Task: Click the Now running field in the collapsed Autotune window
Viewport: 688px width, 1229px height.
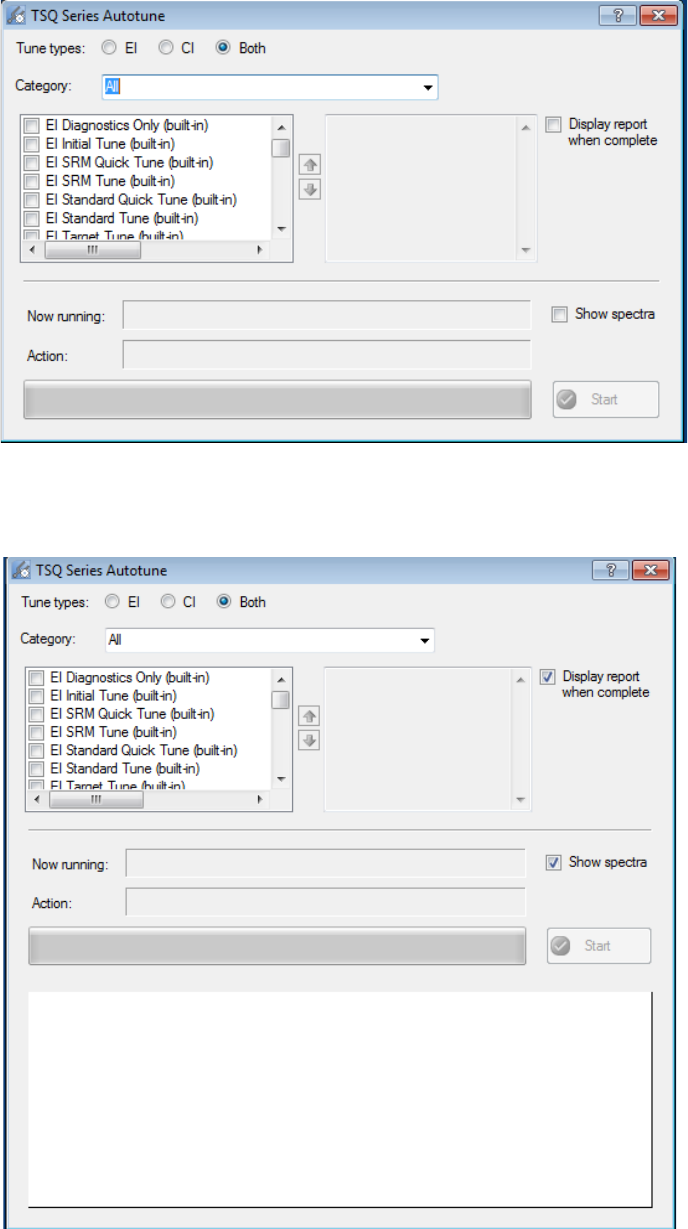Action: coord(326,315)
